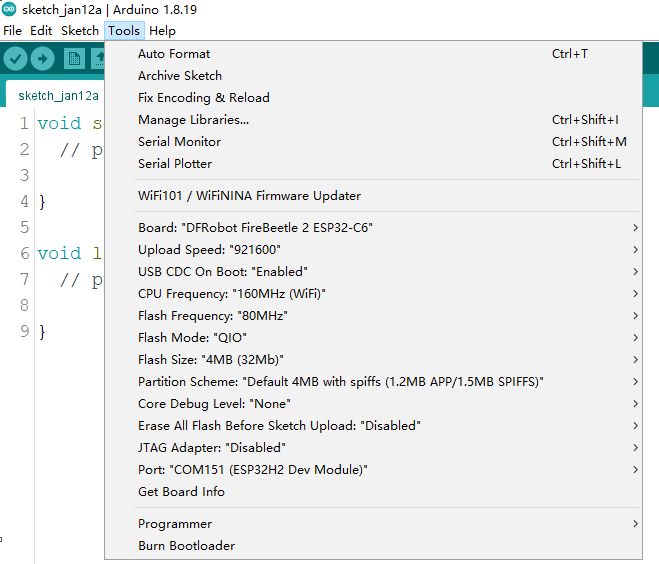
Task: Open Manage Libraries...
Action: [373, 120]
